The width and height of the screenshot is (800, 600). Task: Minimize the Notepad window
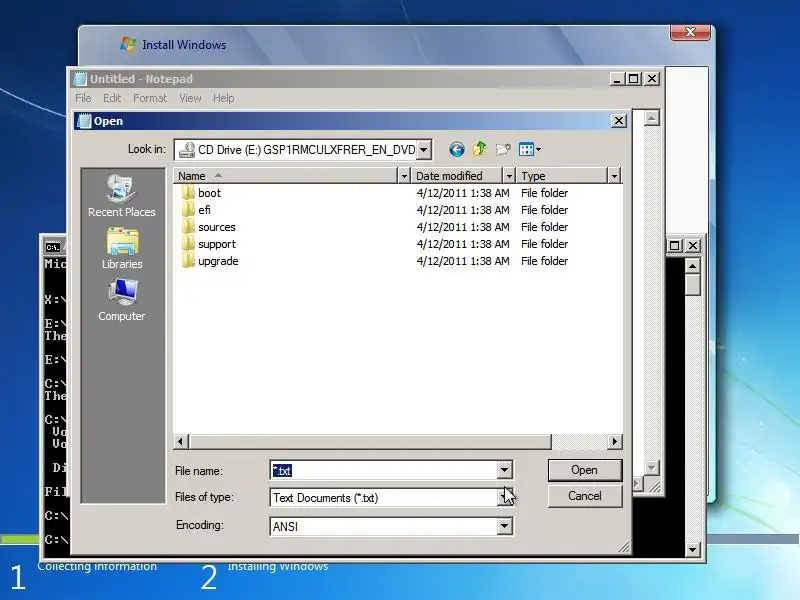pyautogui.click(x=617, y=79)
